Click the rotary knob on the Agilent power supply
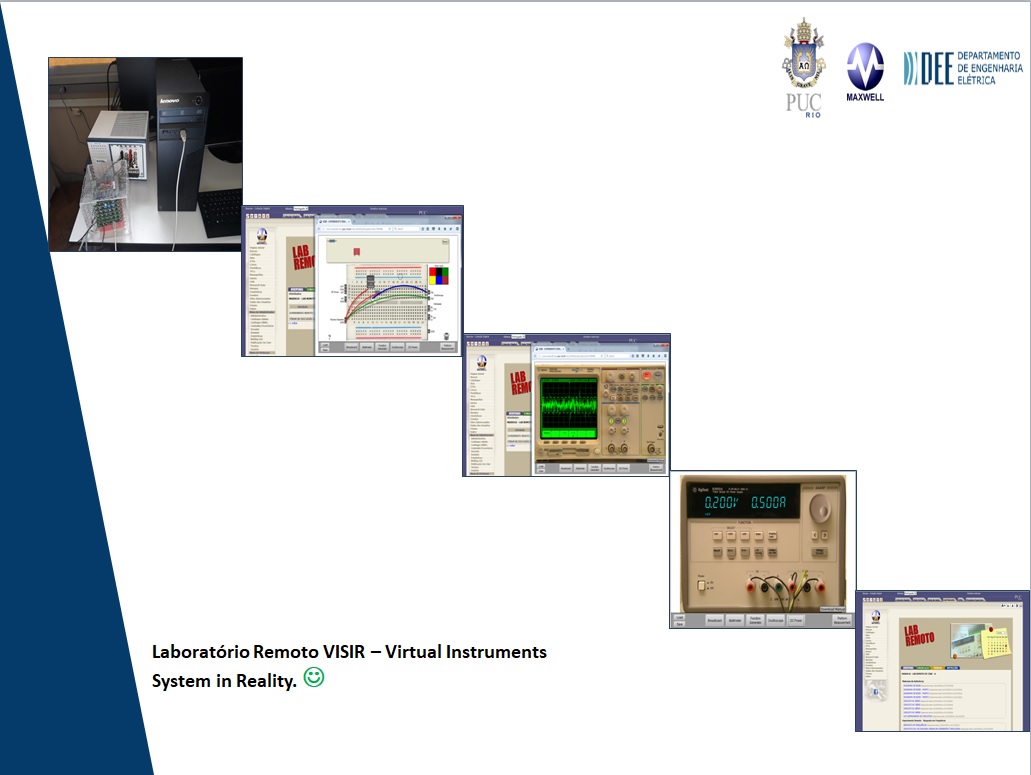Screen dimensions: 1031x775 [x=819, y=507]
